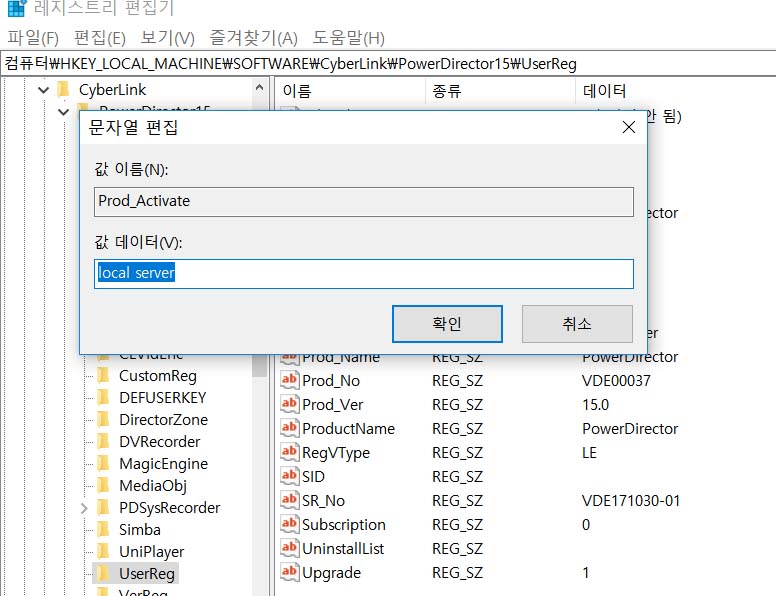Select the UniPlayer folder icon
The height and width of the screenshot is (596, 776).
(103, 551)
